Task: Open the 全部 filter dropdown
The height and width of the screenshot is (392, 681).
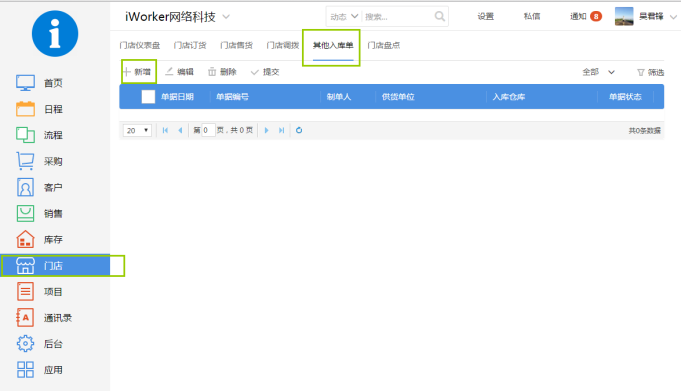Action: [x=598, y=72]
